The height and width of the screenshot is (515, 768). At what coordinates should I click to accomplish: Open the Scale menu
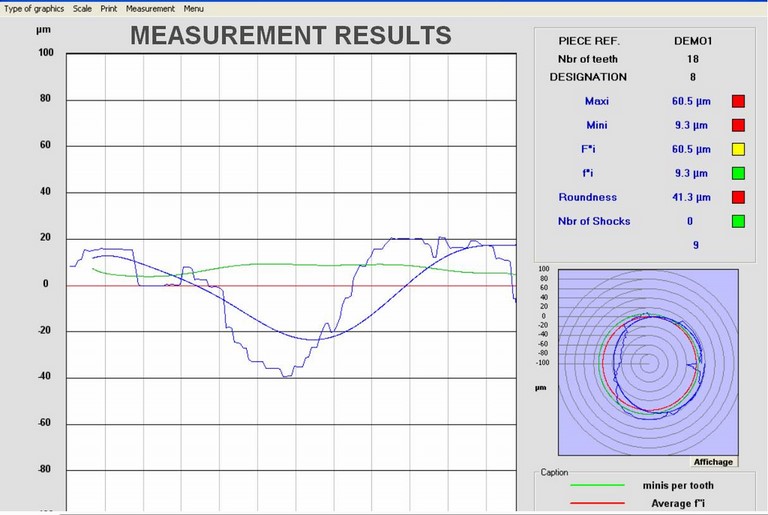pos(82,8)
